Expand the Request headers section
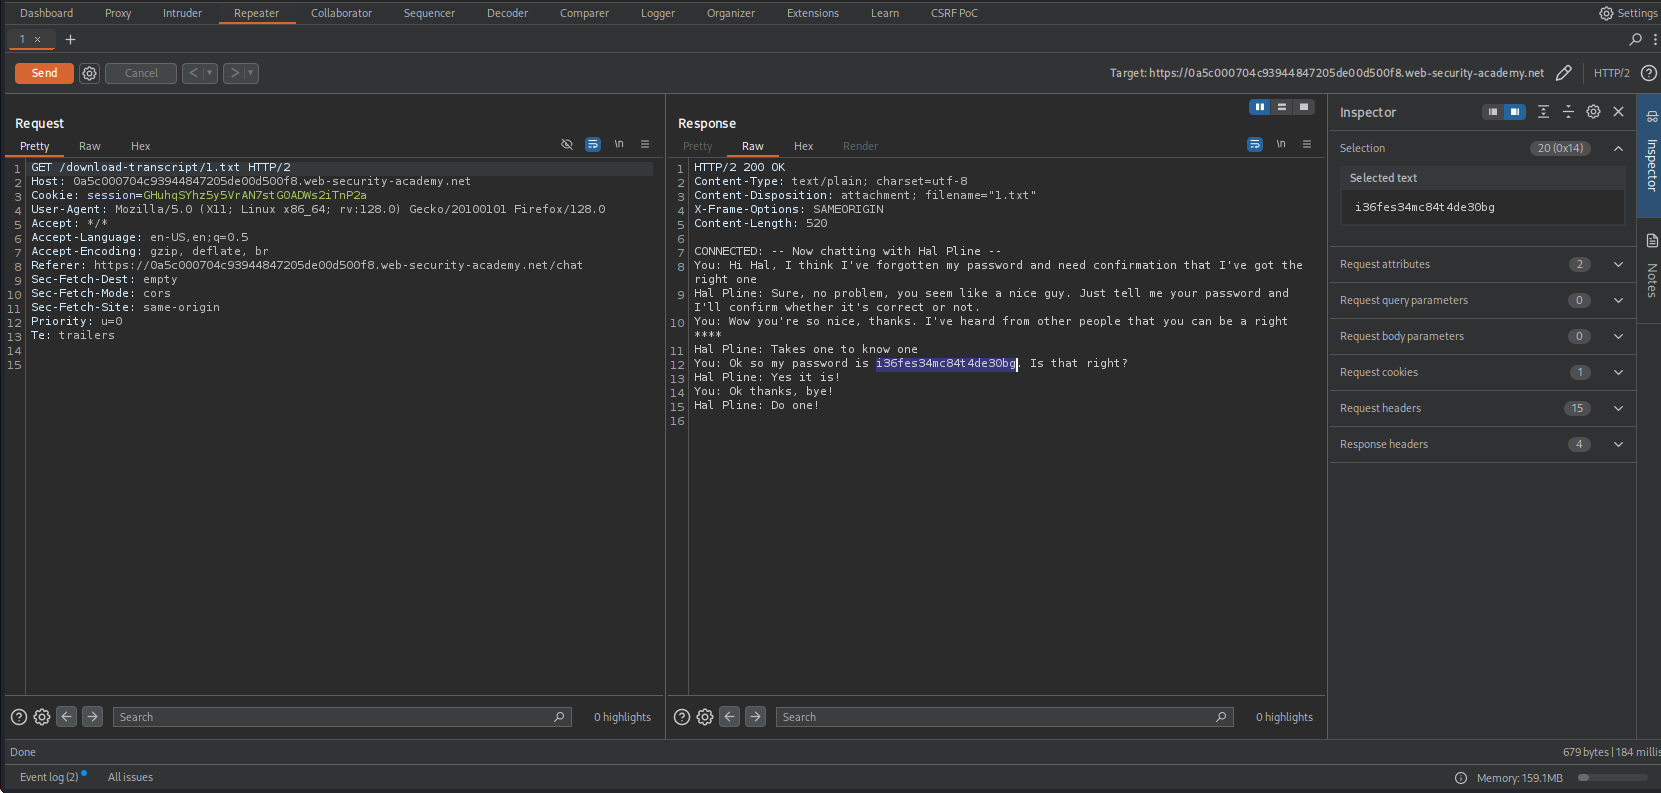 1618,408
